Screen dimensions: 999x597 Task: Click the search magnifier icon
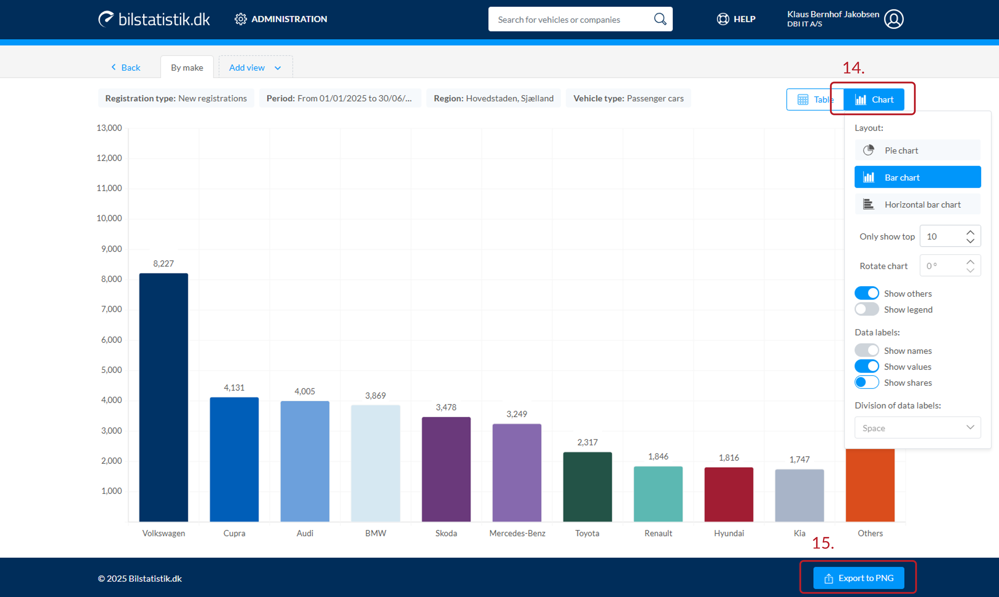[x=660, y=19]
